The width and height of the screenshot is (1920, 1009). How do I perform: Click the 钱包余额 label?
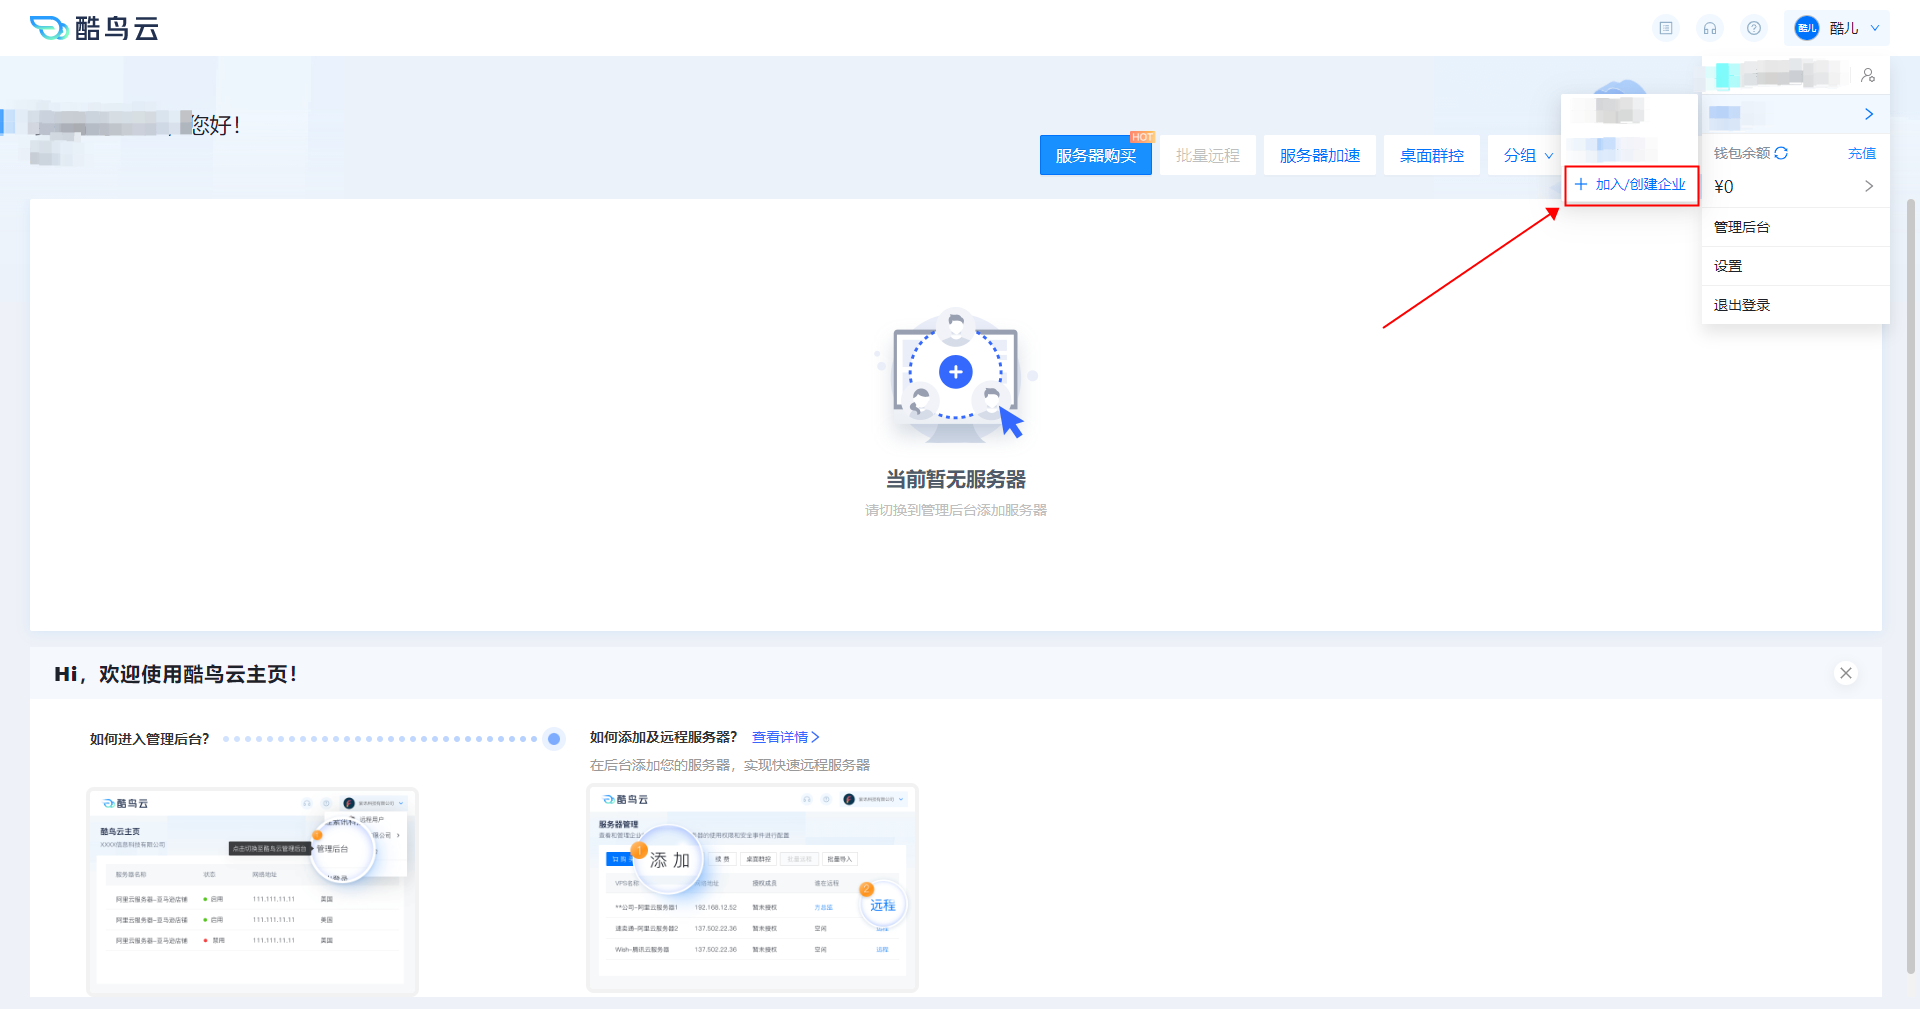coord(1742,153)
